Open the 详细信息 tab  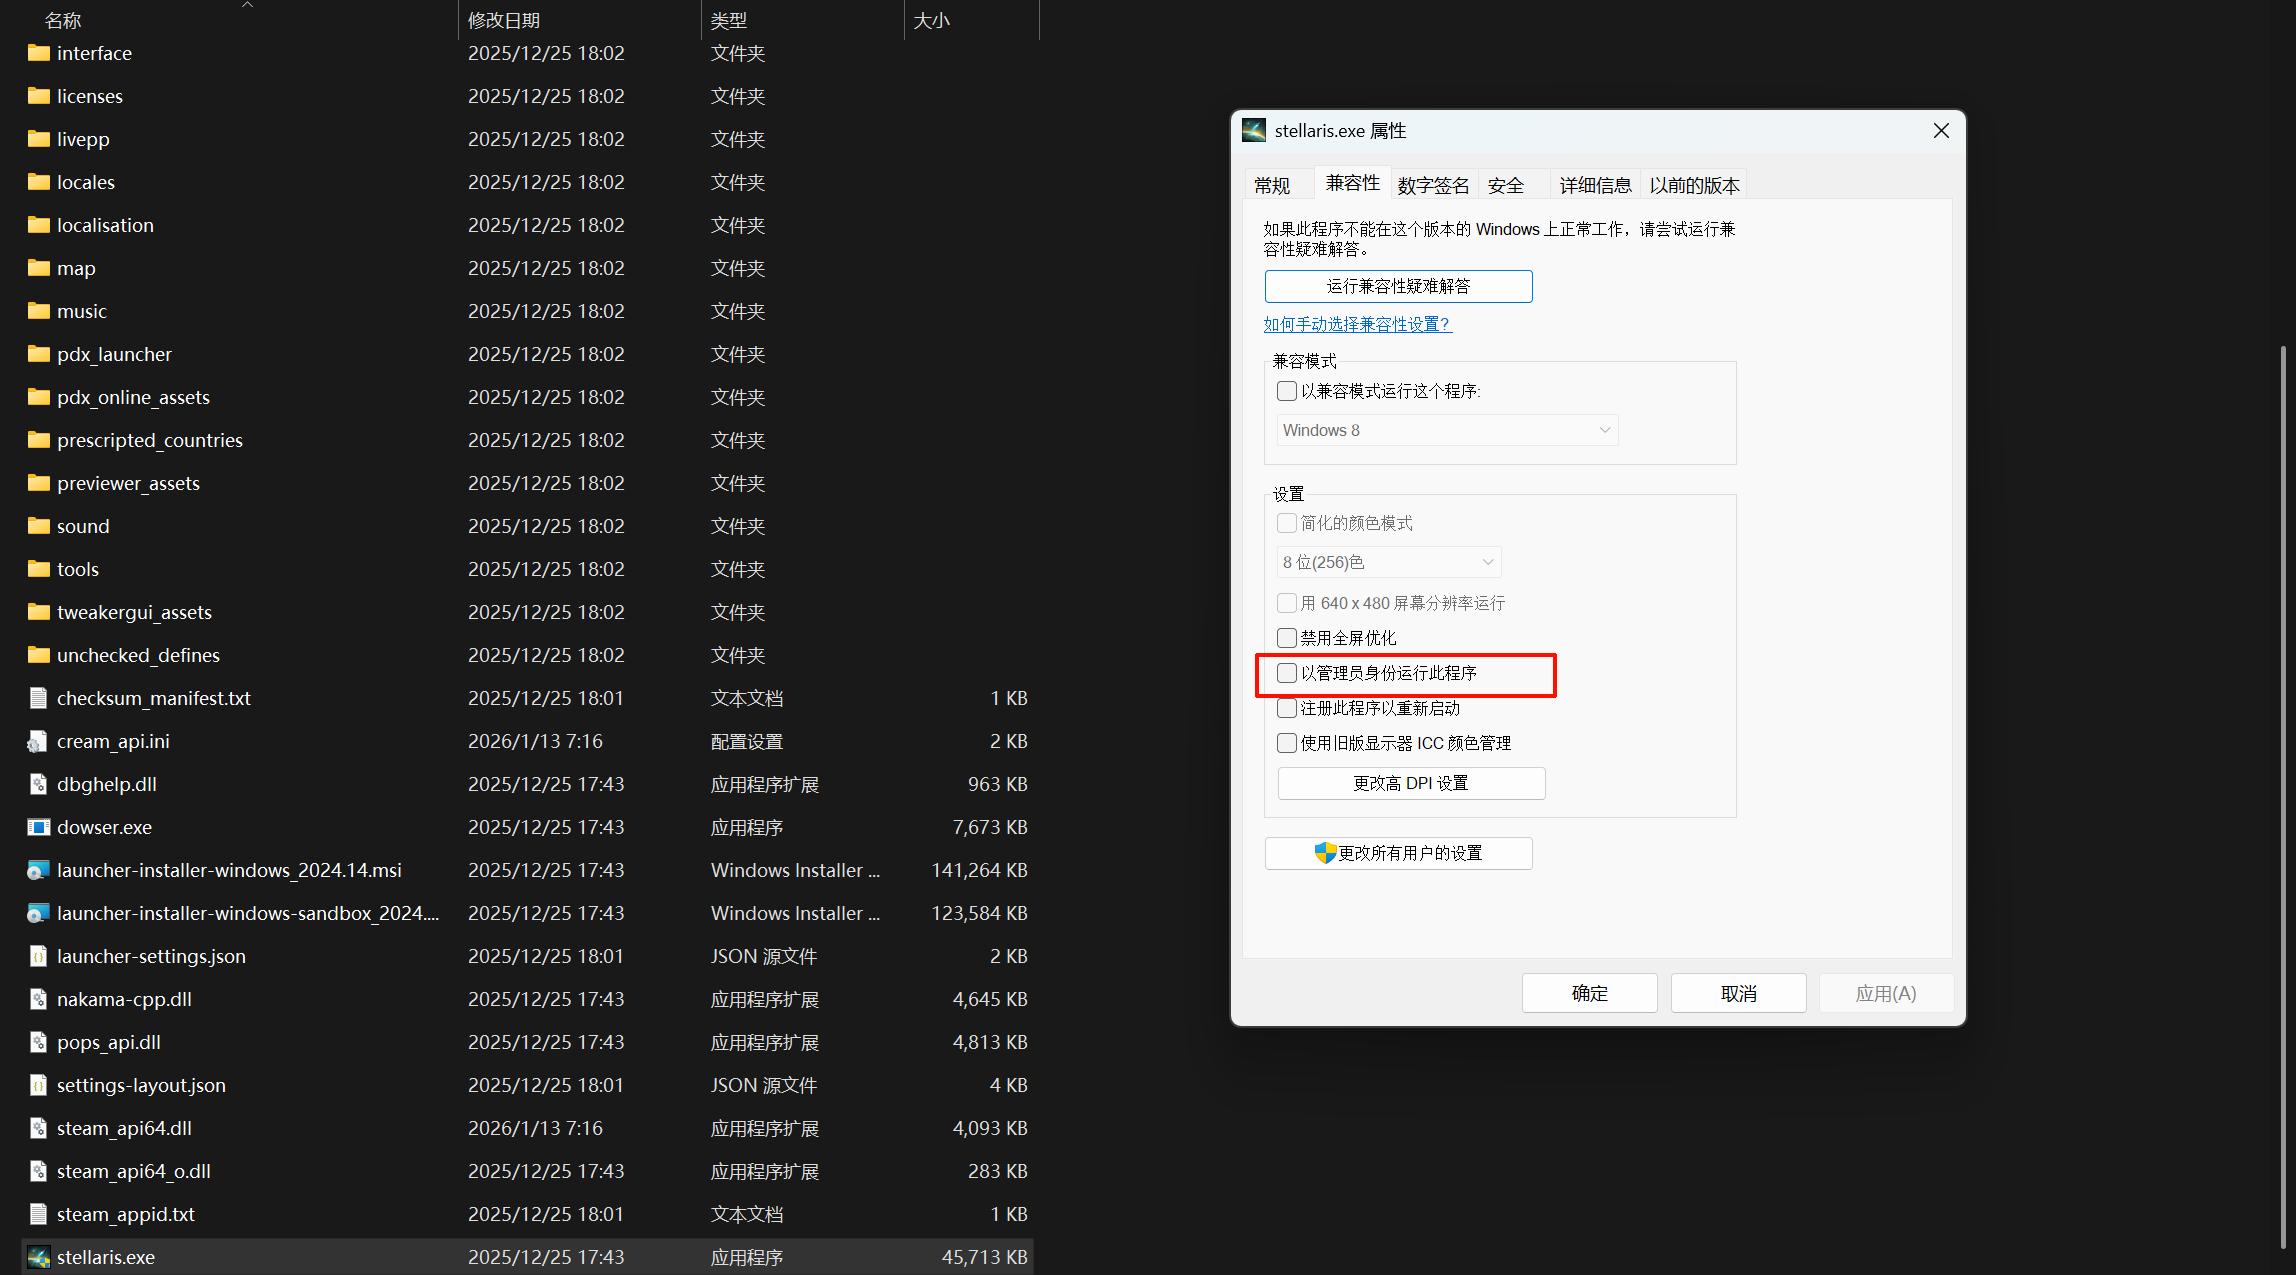(x=1595, y=185)
